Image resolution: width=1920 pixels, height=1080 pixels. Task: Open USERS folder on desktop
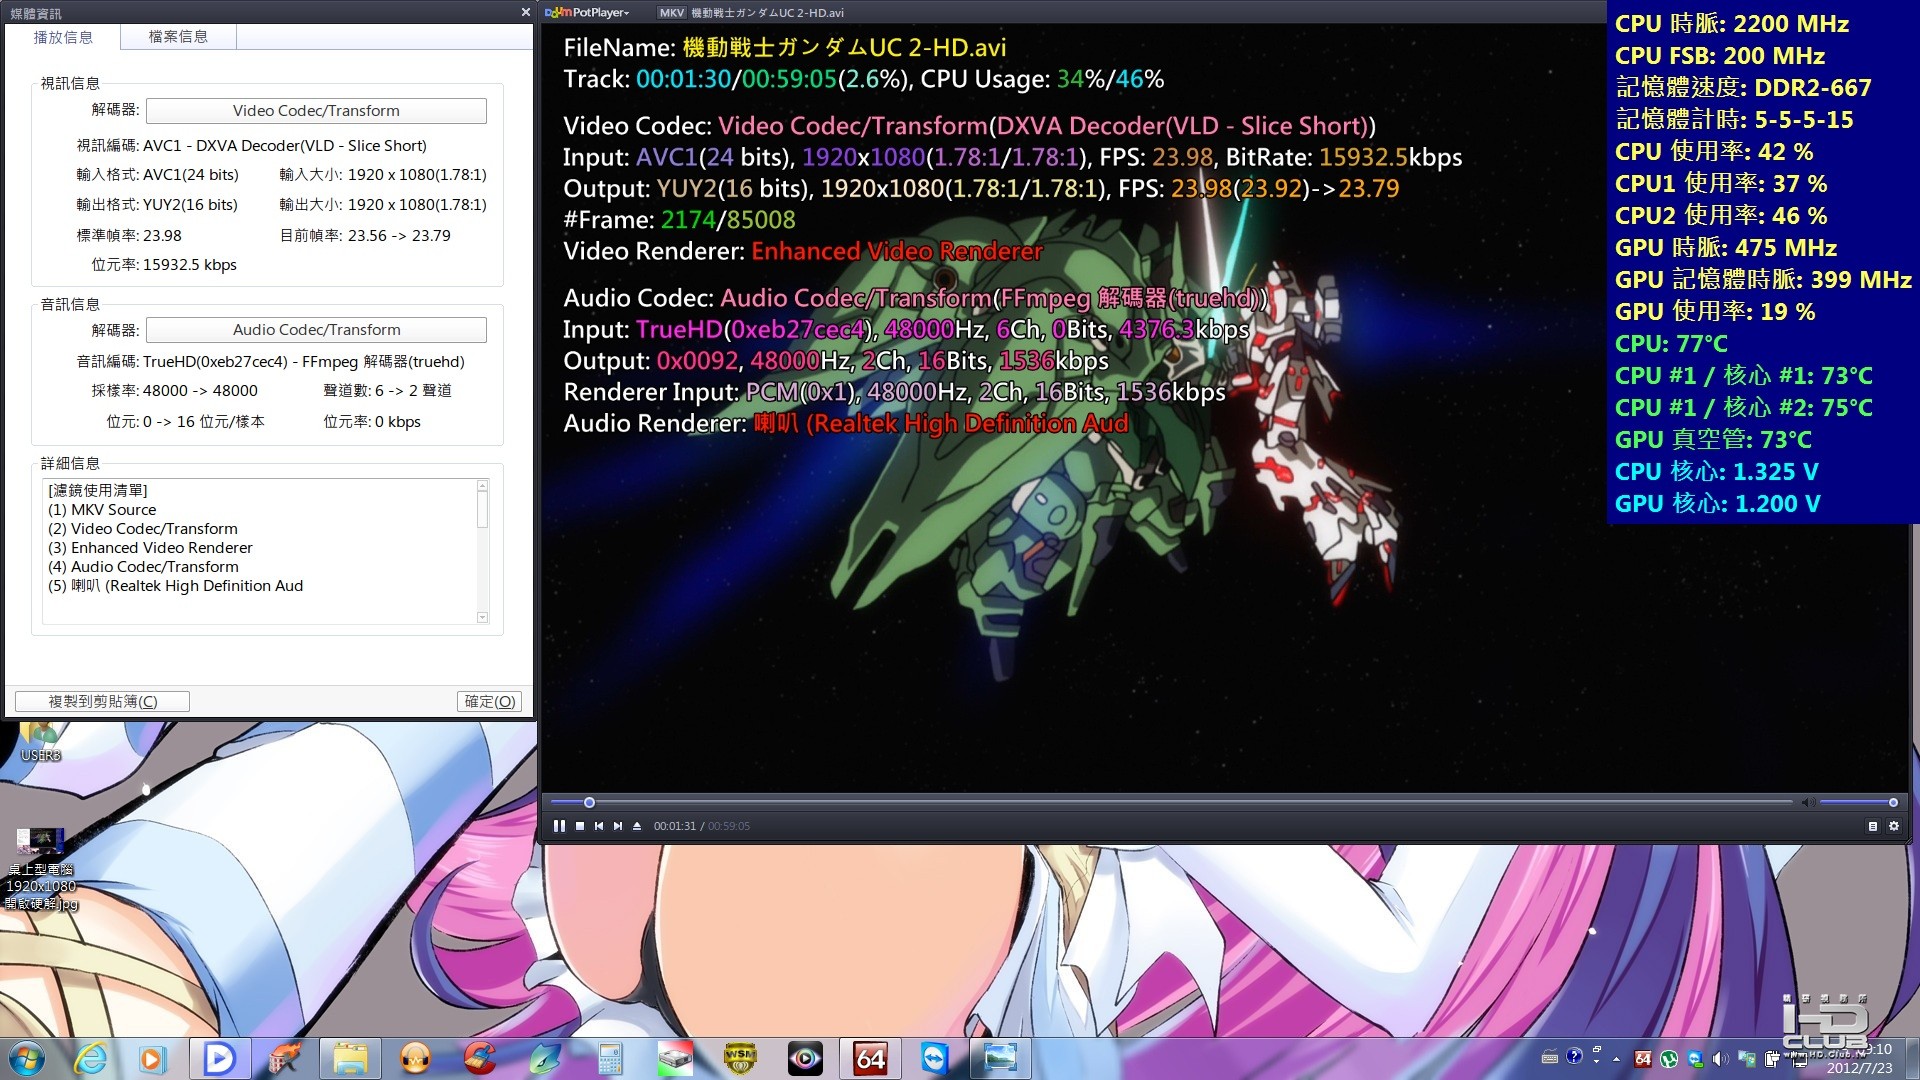(x=40, y=742)
